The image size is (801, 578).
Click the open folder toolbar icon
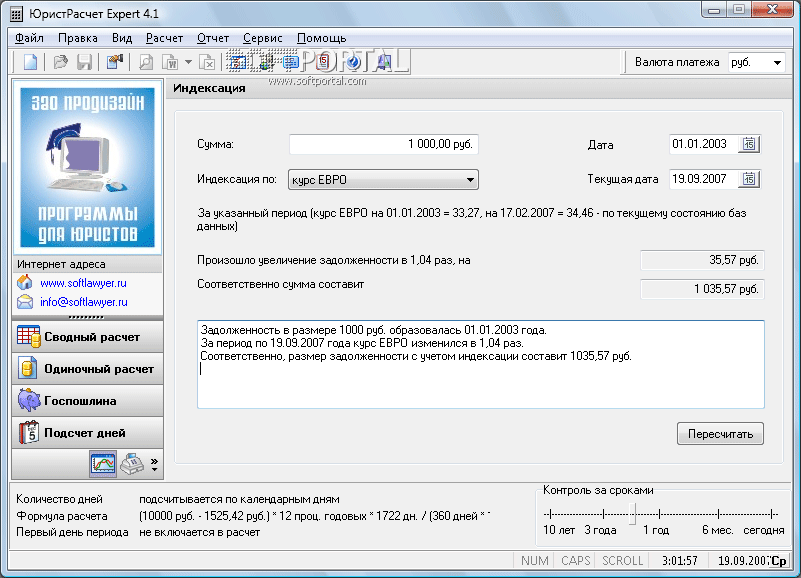click(61, 62)
